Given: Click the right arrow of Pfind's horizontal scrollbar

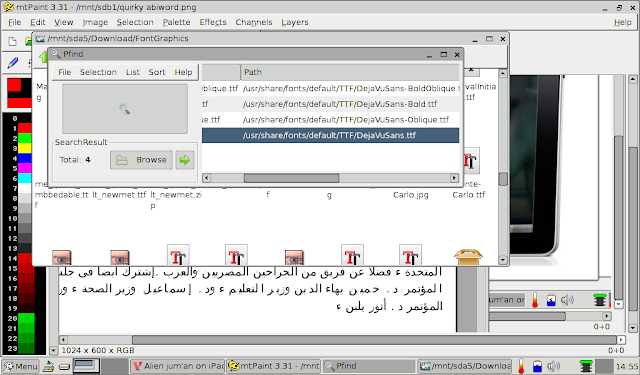Looking at the screenshot, I should 454,178.
